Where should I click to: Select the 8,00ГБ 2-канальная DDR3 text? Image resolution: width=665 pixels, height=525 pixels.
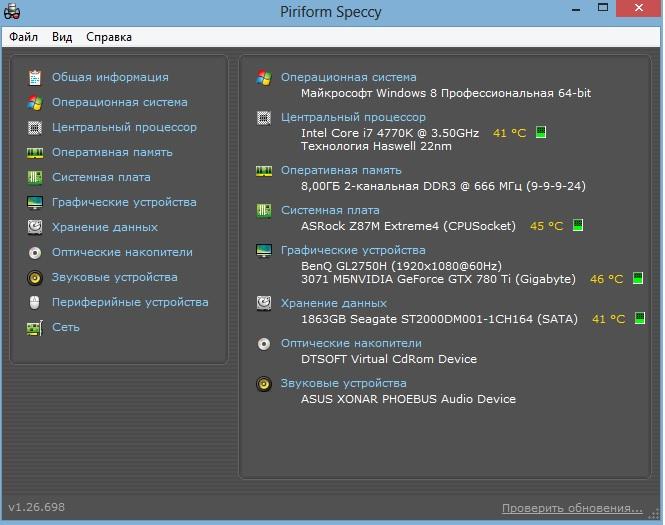[x=443, y=186]
